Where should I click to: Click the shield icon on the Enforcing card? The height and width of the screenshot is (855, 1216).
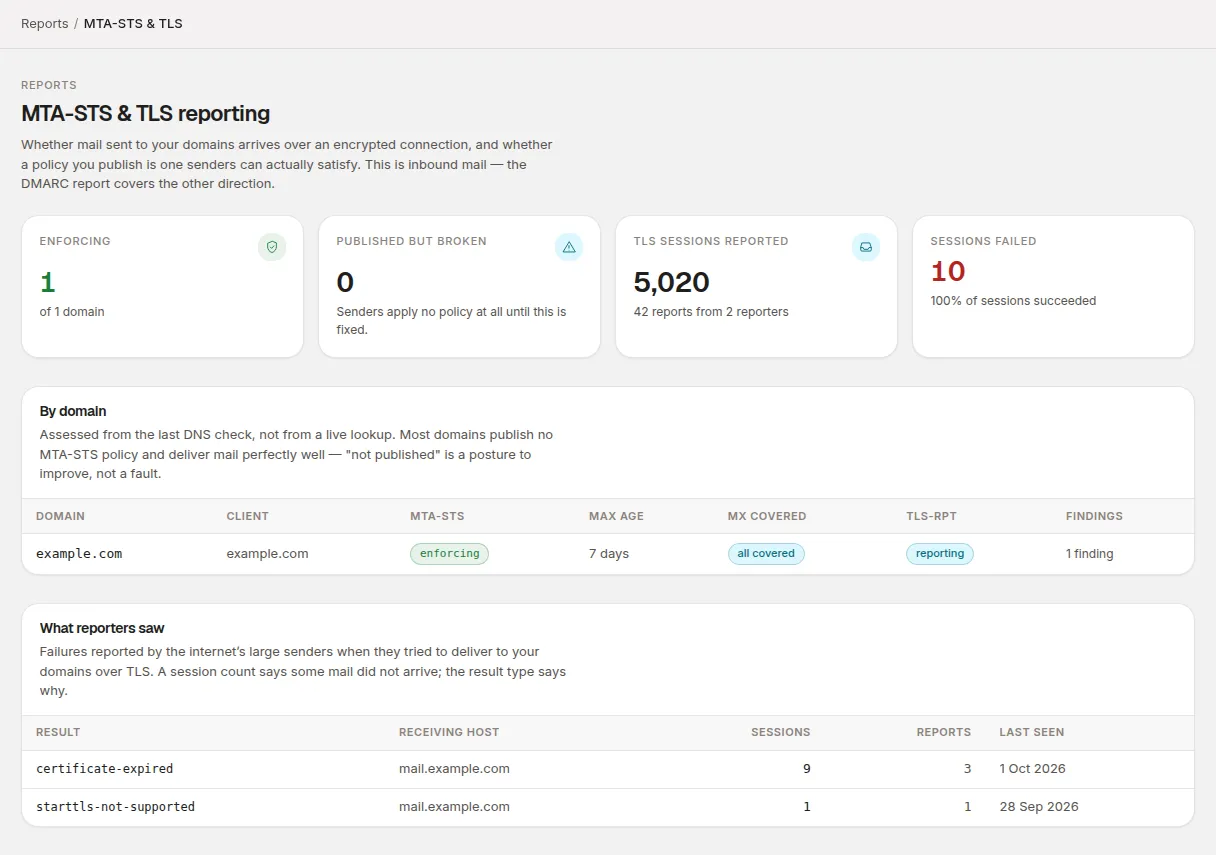click(x=272, y=247)
